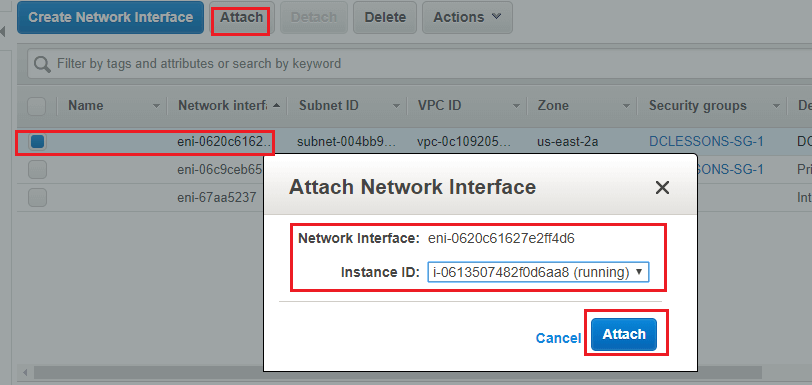Click the Cancel link in dialog
812x385 pixels.
[558, 338]
